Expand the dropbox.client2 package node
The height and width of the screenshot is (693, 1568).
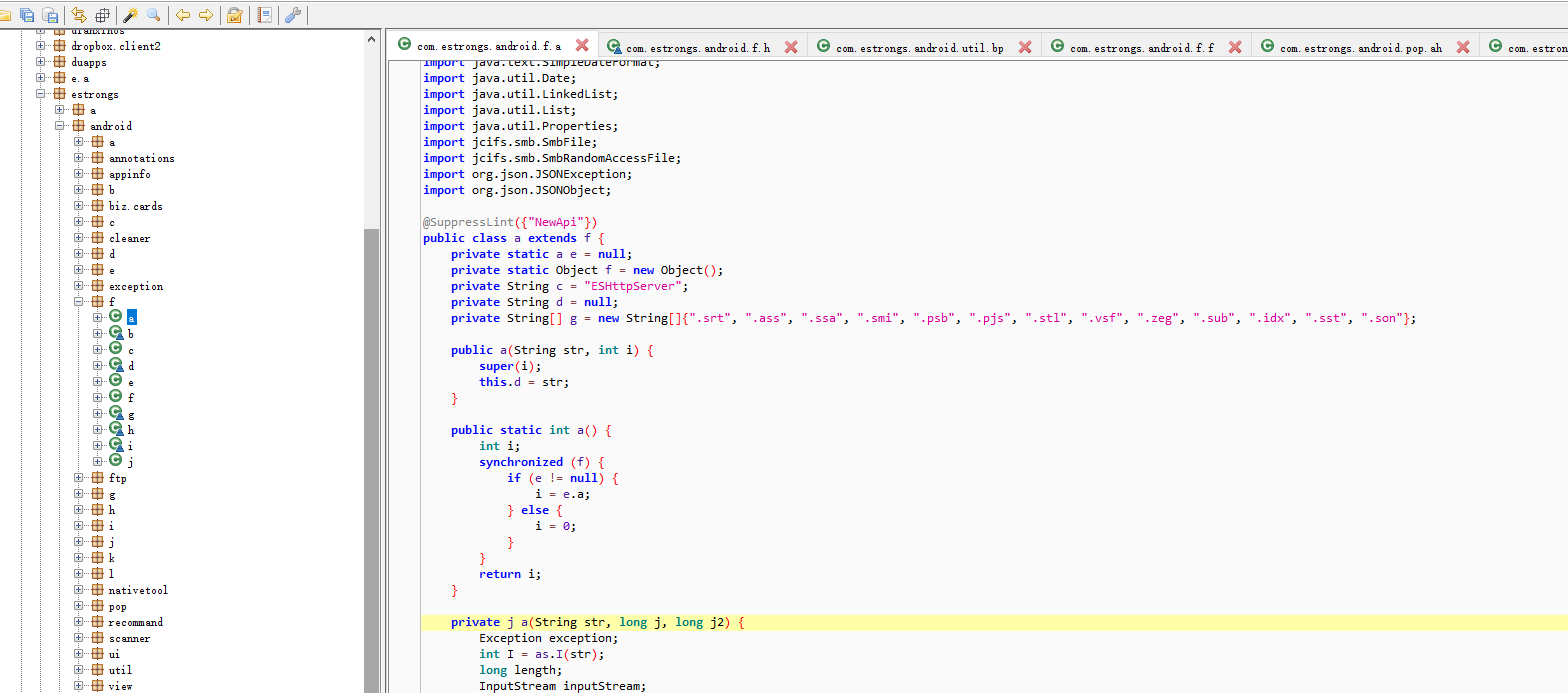(x=41, y=46)
